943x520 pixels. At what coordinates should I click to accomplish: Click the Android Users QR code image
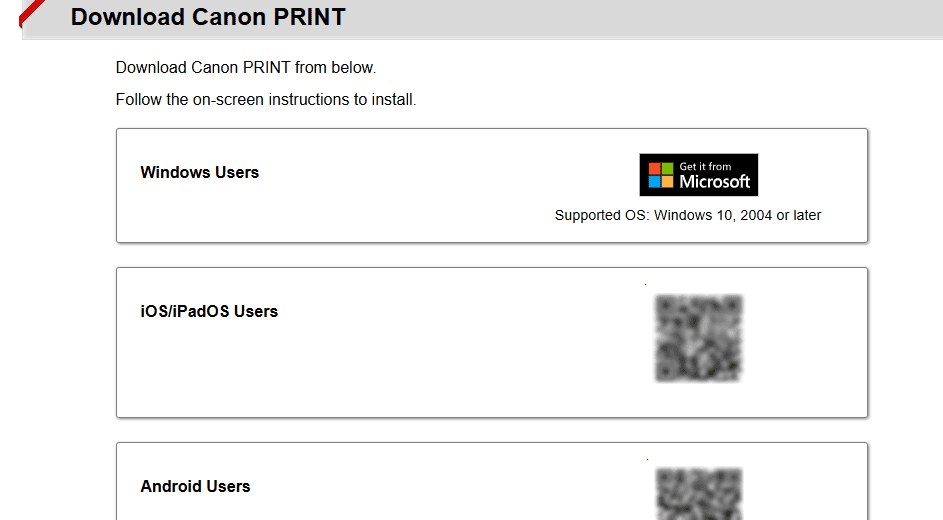(x=698, y=493)
